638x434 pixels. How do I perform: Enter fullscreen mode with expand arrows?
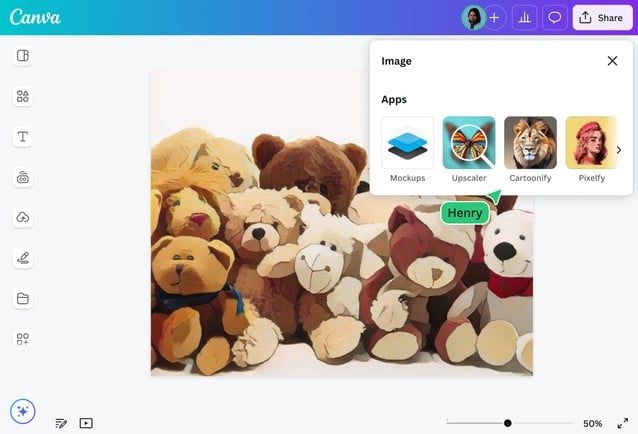coord(622,423)
